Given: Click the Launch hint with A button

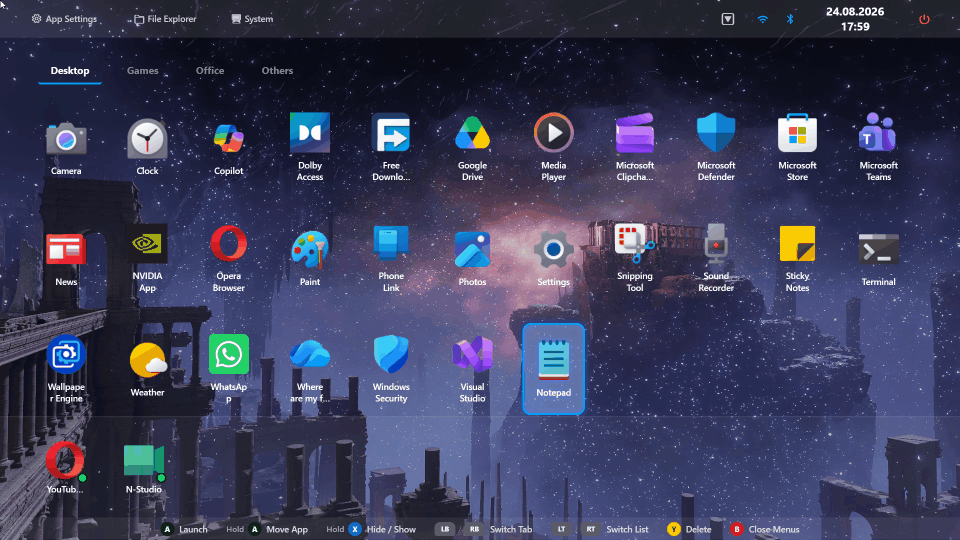Looking at the screenshot, I should coord(184,530).
